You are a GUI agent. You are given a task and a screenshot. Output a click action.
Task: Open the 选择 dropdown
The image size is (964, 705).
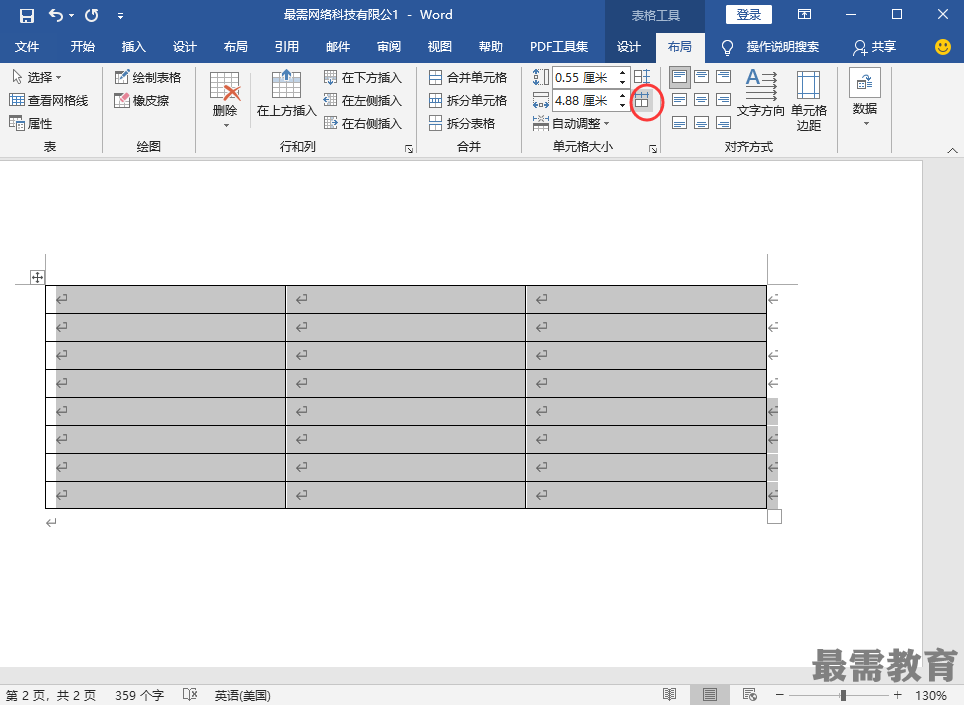[37, 77]
